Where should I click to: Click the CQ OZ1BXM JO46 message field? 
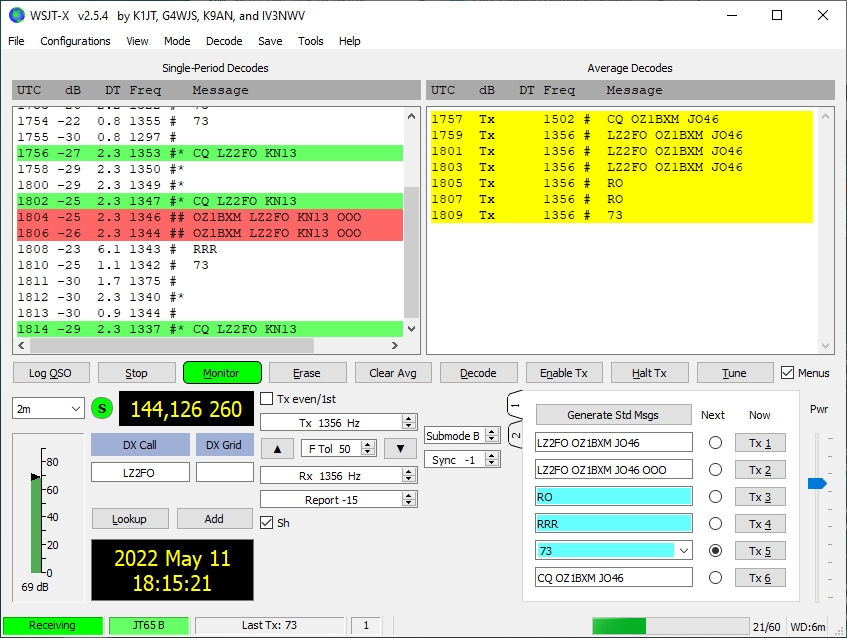tap(614, 577)
